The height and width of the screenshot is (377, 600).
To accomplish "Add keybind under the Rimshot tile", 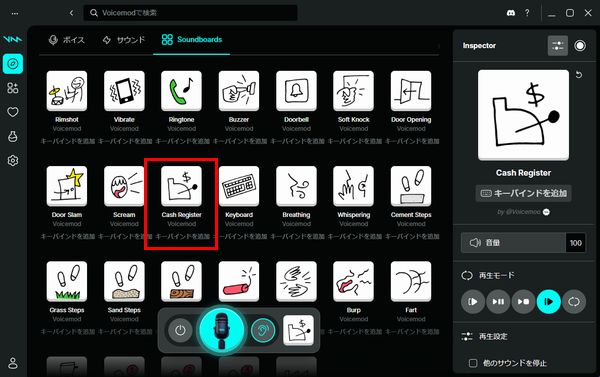I will click(67, 141).
